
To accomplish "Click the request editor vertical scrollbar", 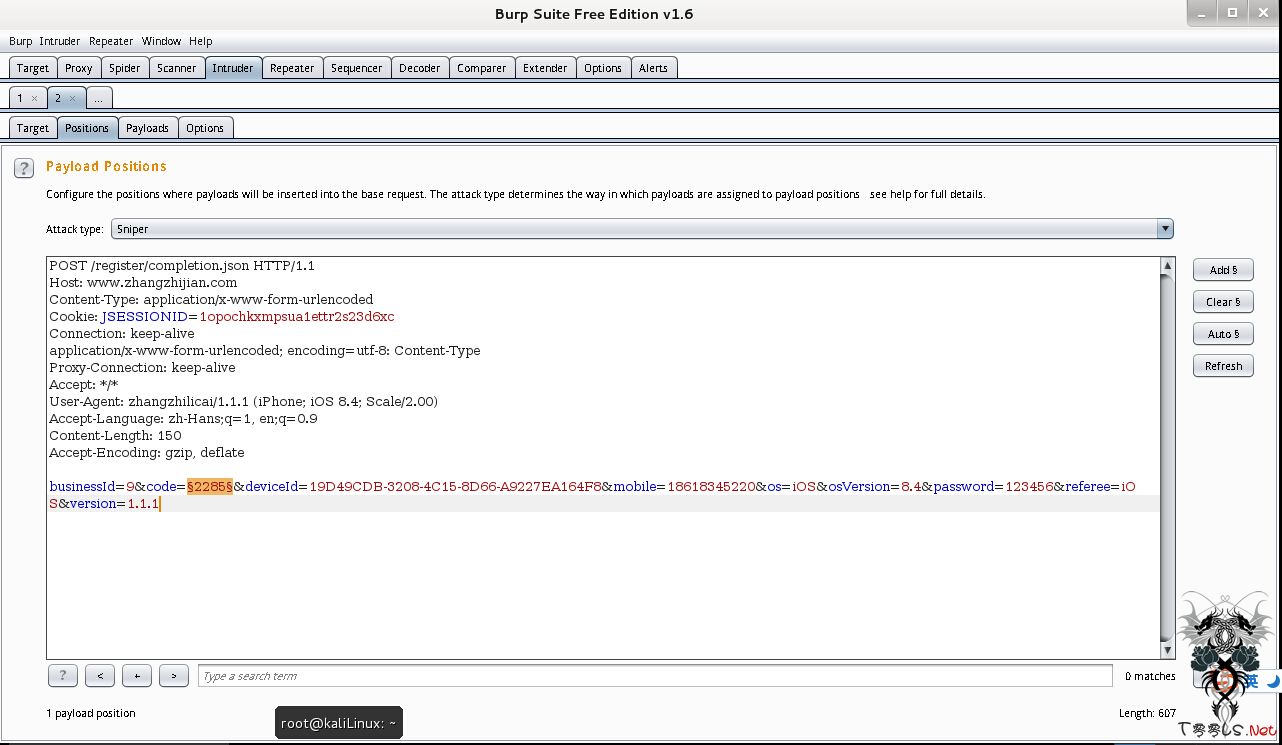I will (1167, 450).
